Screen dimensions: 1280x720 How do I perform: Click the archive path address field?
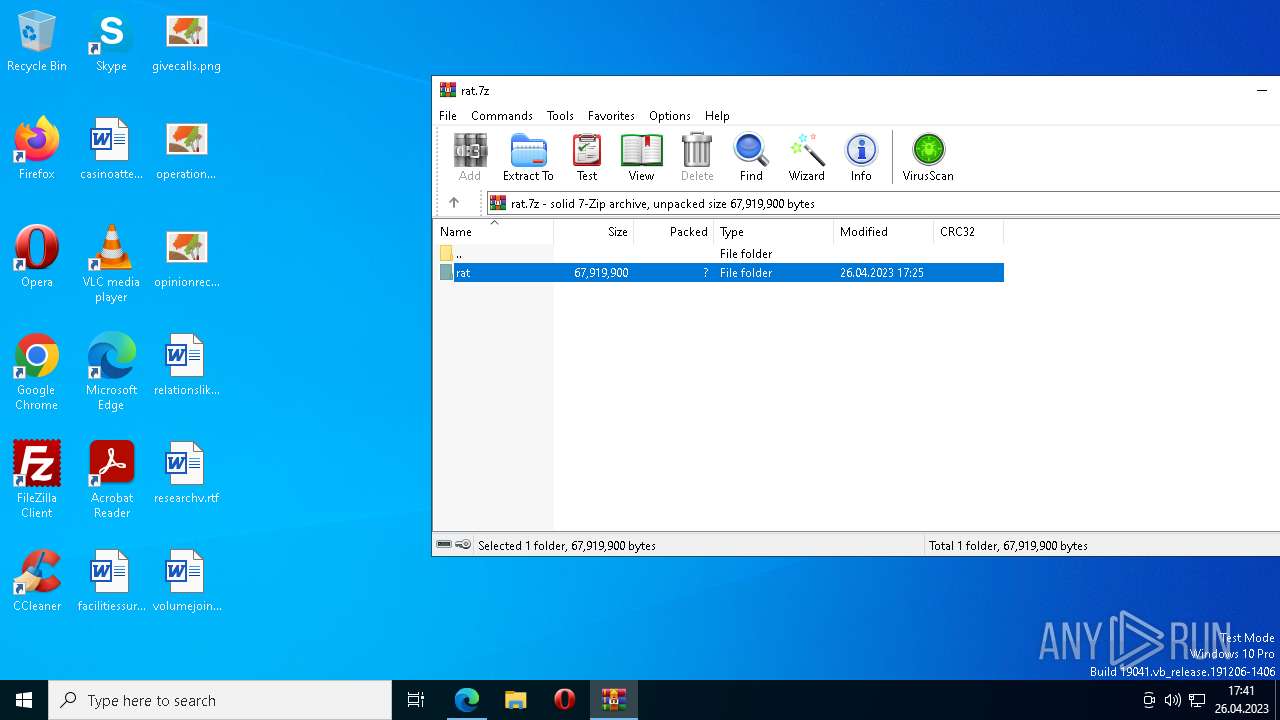pos(883,203)
